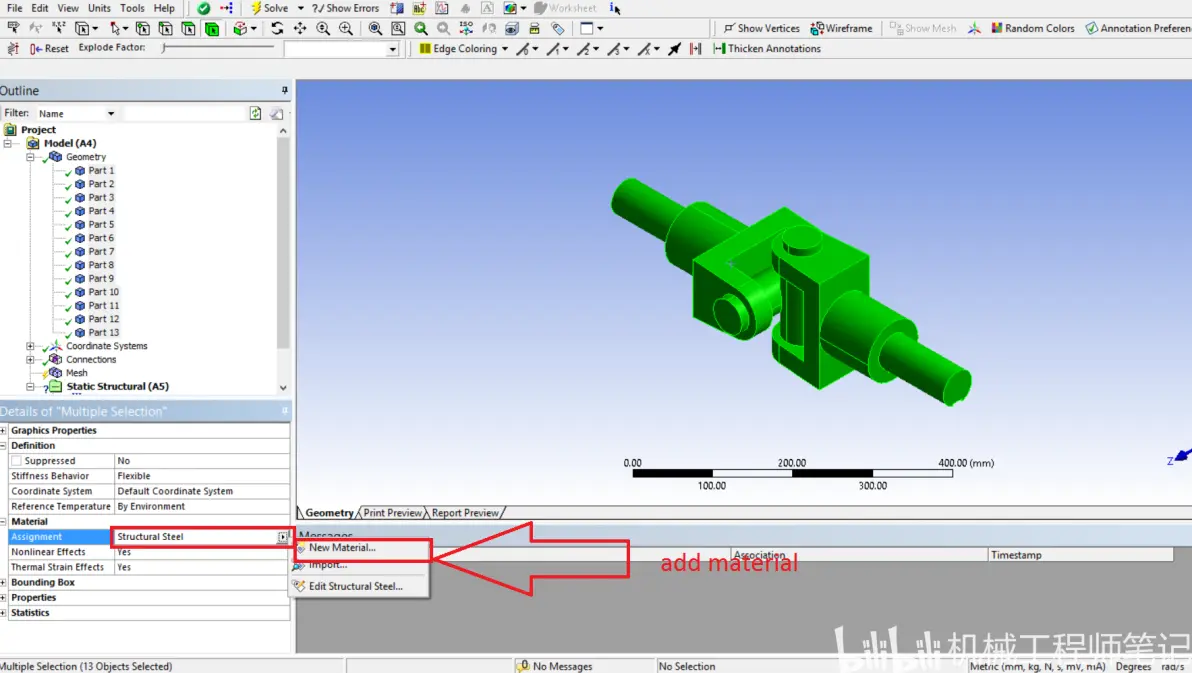The width and height of the screenshot is (1192, 673).
Task: Toggle Wireframe display mode
Action: [842, 28]
